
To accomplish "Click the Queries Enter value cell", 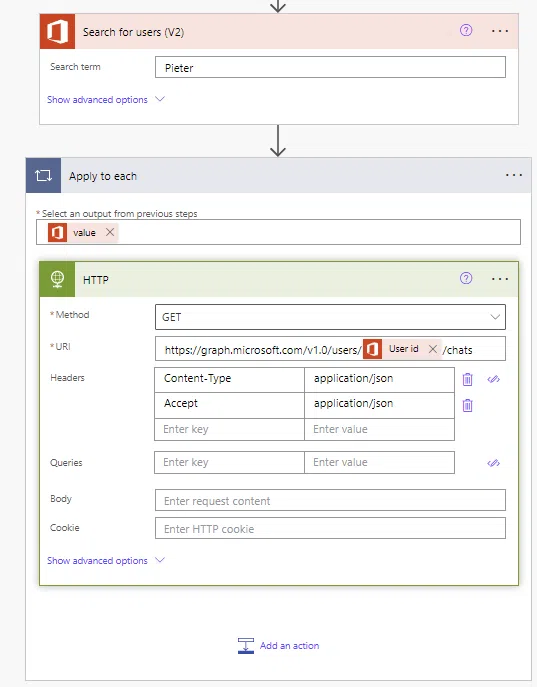I will pos(379,463).
